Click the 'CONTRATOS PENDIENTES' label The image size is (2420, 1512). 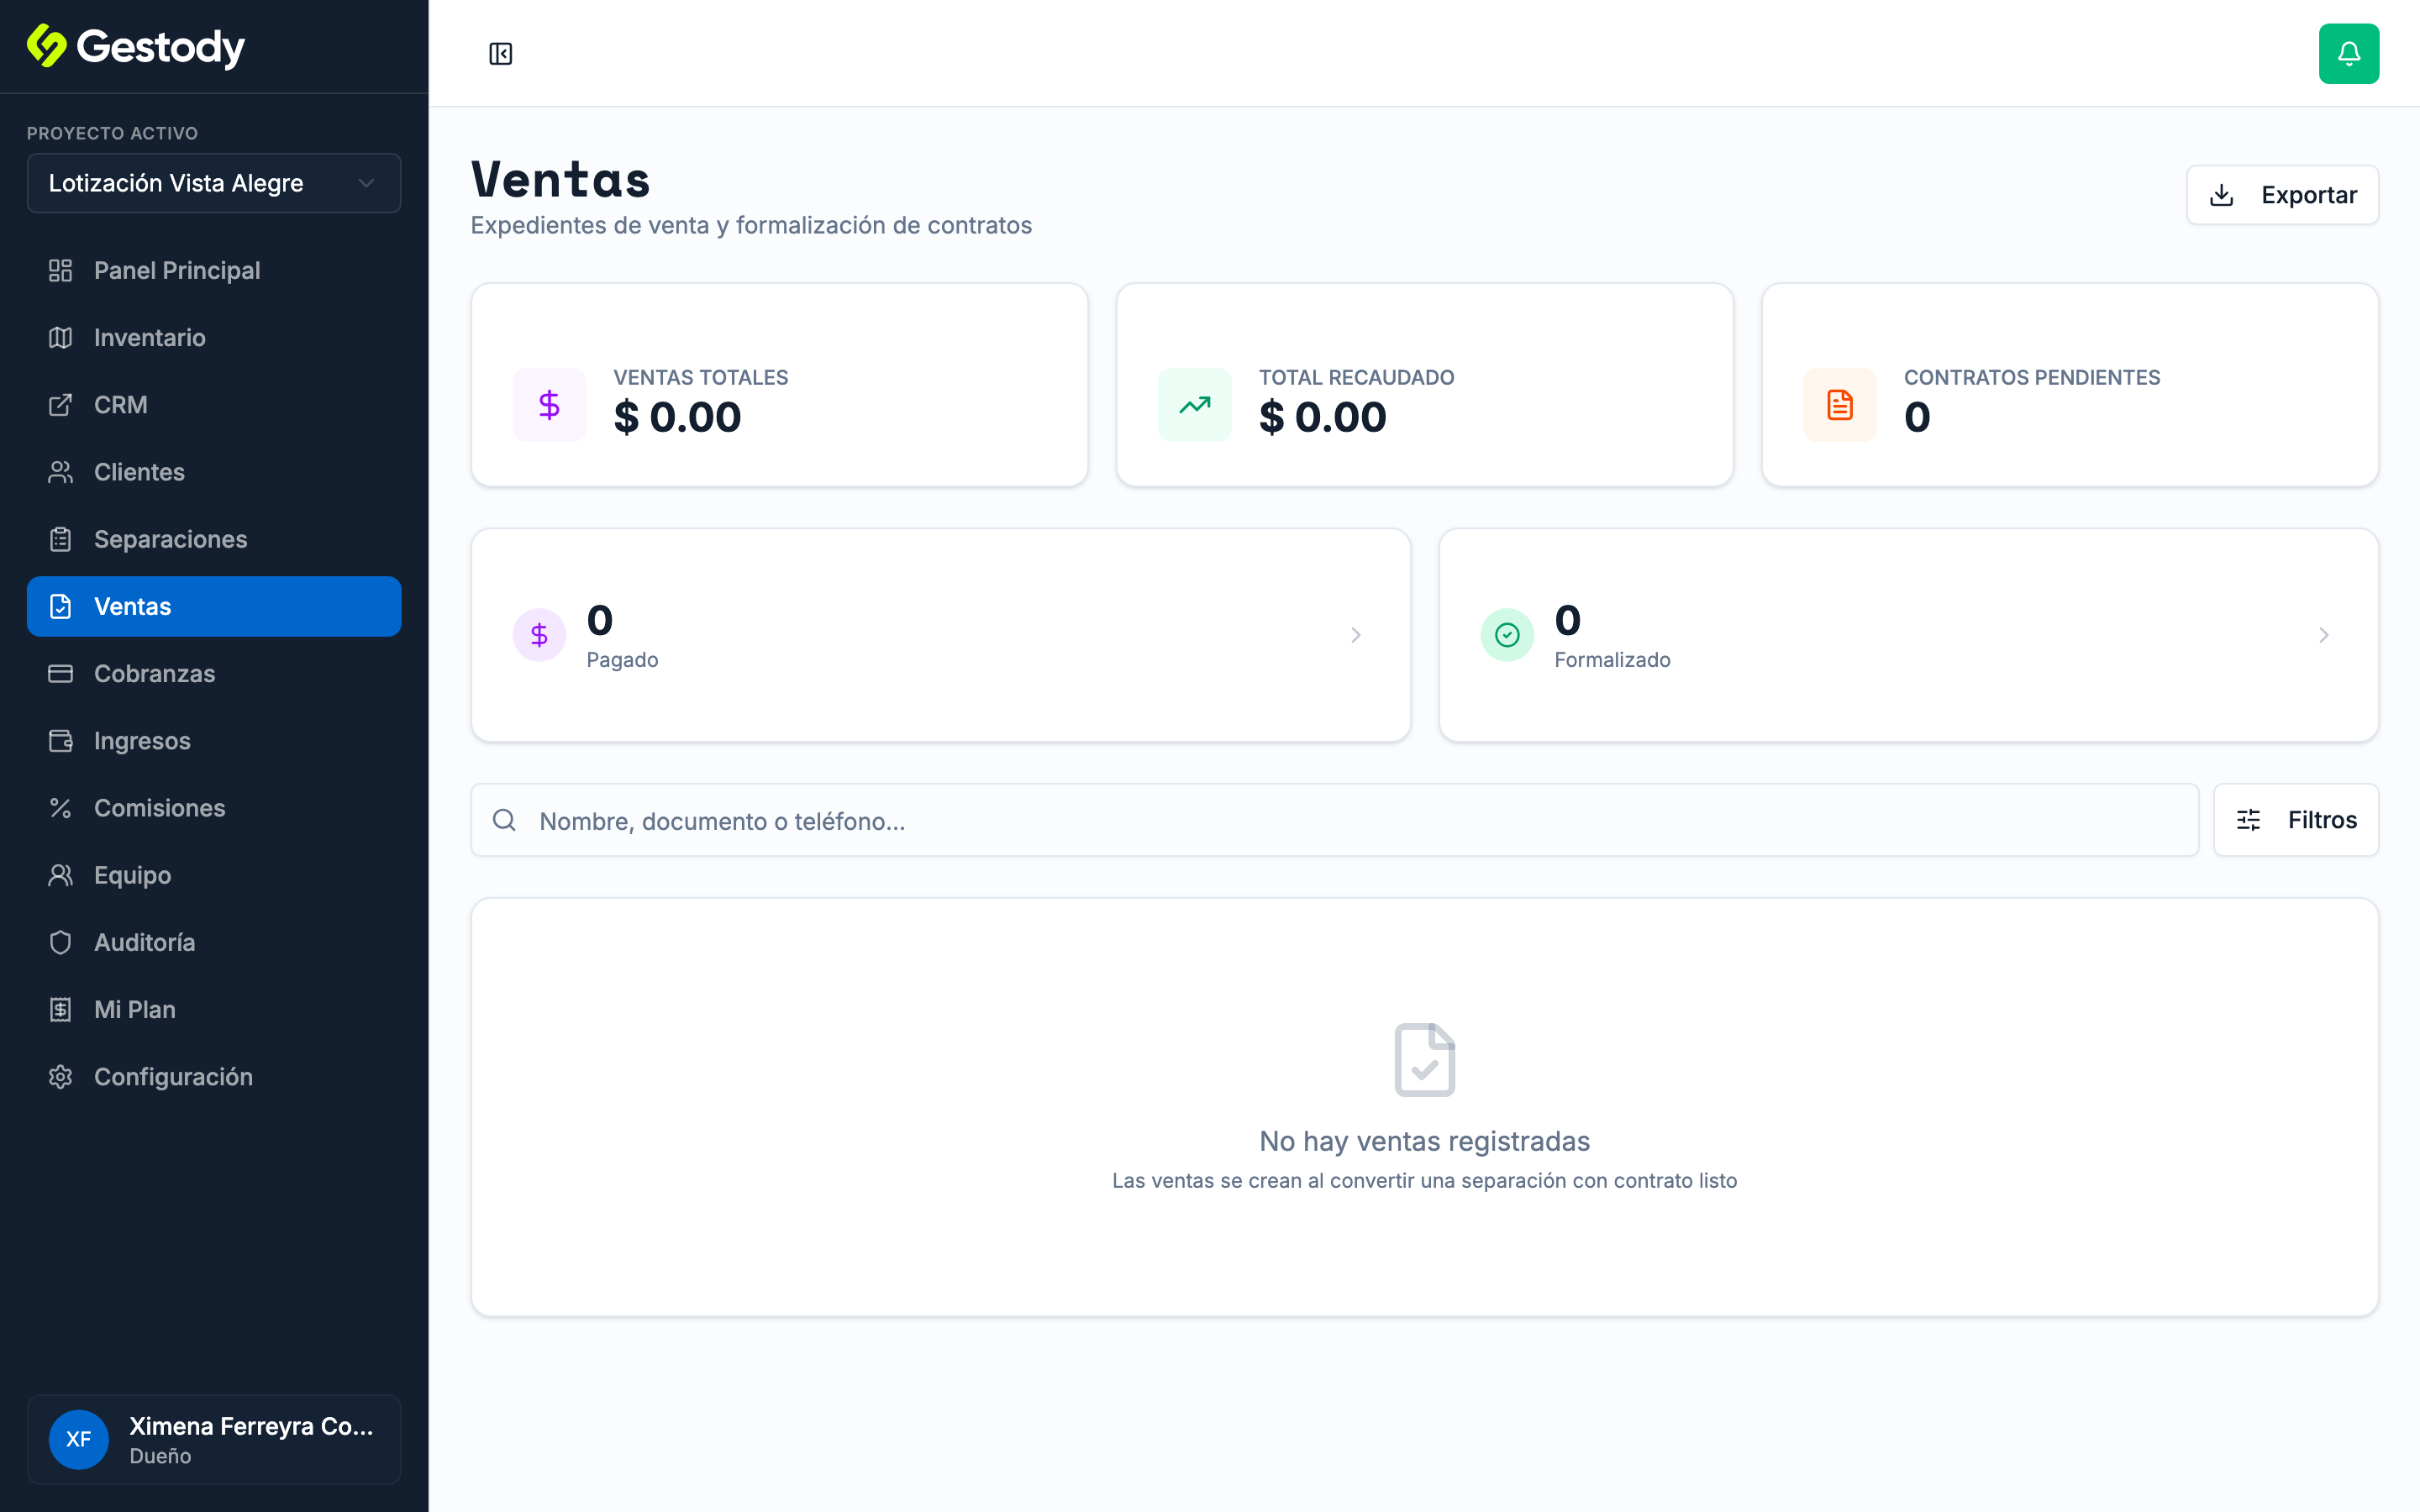[2031, 377]
